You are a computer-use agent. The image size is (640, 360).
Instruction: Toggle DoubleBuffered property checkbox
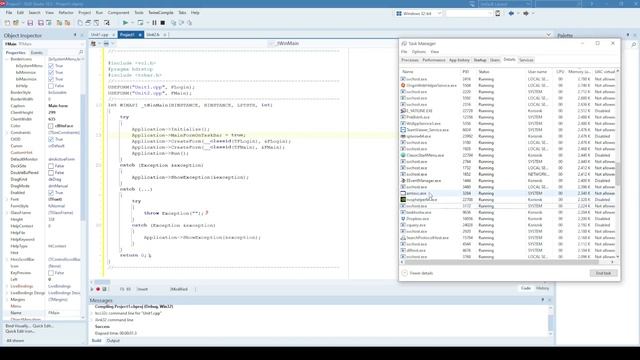click(51, 173)
